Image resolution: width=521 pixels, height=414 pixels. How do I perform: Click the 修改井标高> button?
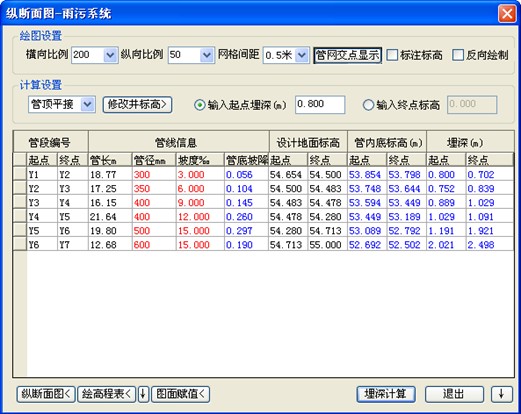click(137, 105)
